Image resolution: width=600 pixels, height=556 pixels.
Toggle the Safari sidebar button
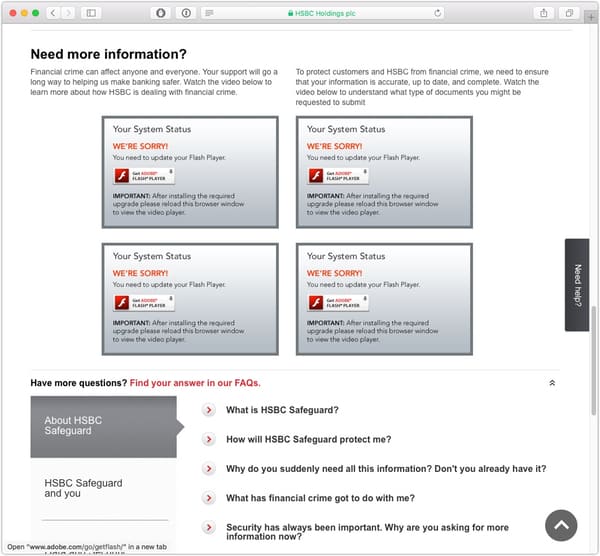click(91, 13)
